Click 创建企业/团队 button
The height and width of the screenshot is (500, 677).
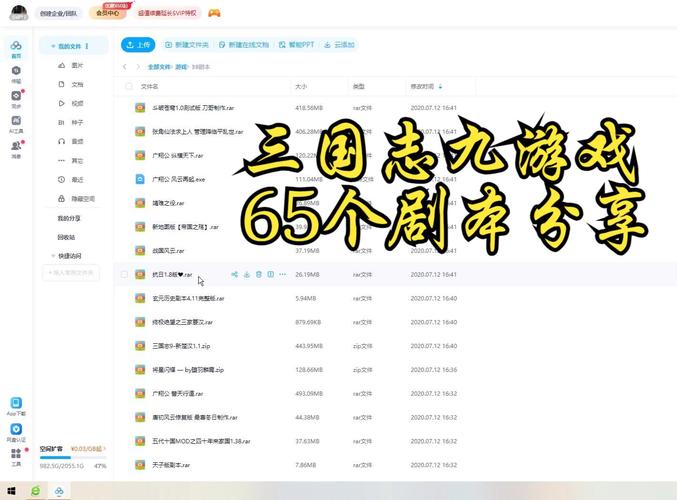point(58,13)
